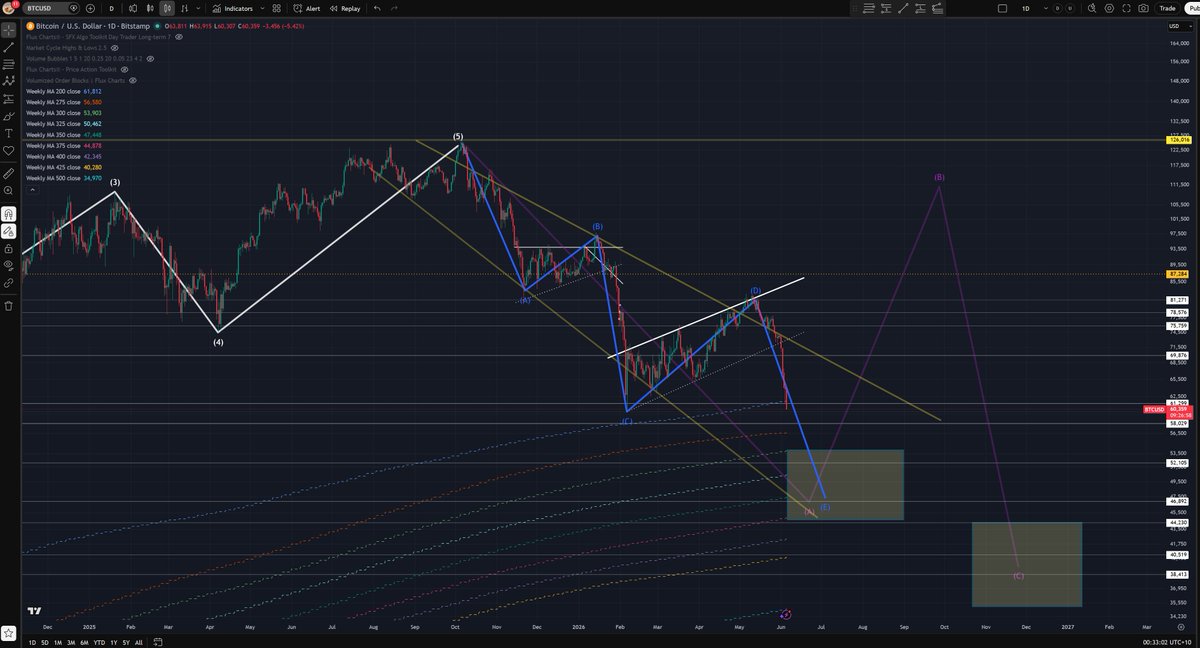Set the time range to 3M
Viewport: 1200px width, 648px height.
[71, 642]
